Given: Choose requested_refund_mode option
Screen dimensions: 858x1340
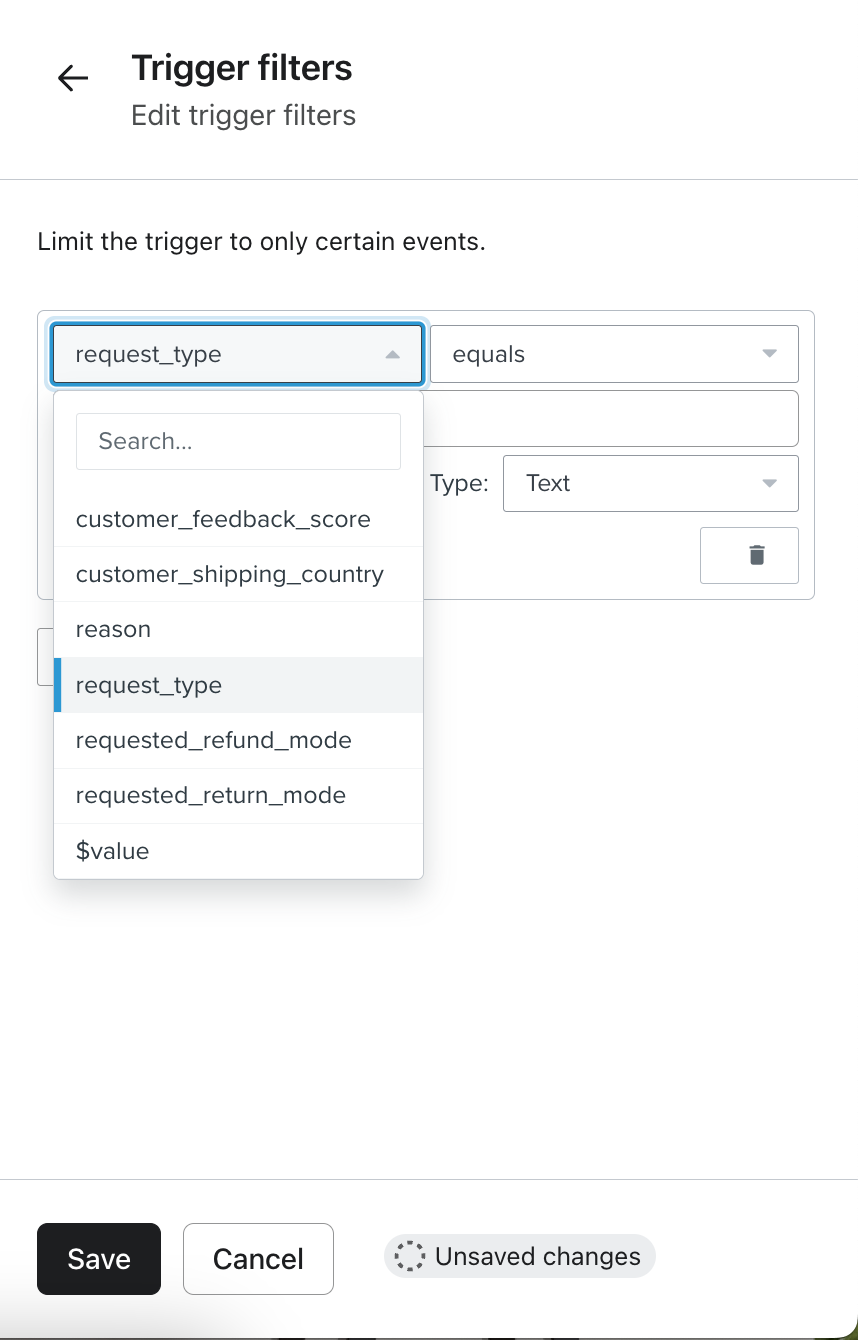Looking at the screenshot, I should tap(238, 740).
